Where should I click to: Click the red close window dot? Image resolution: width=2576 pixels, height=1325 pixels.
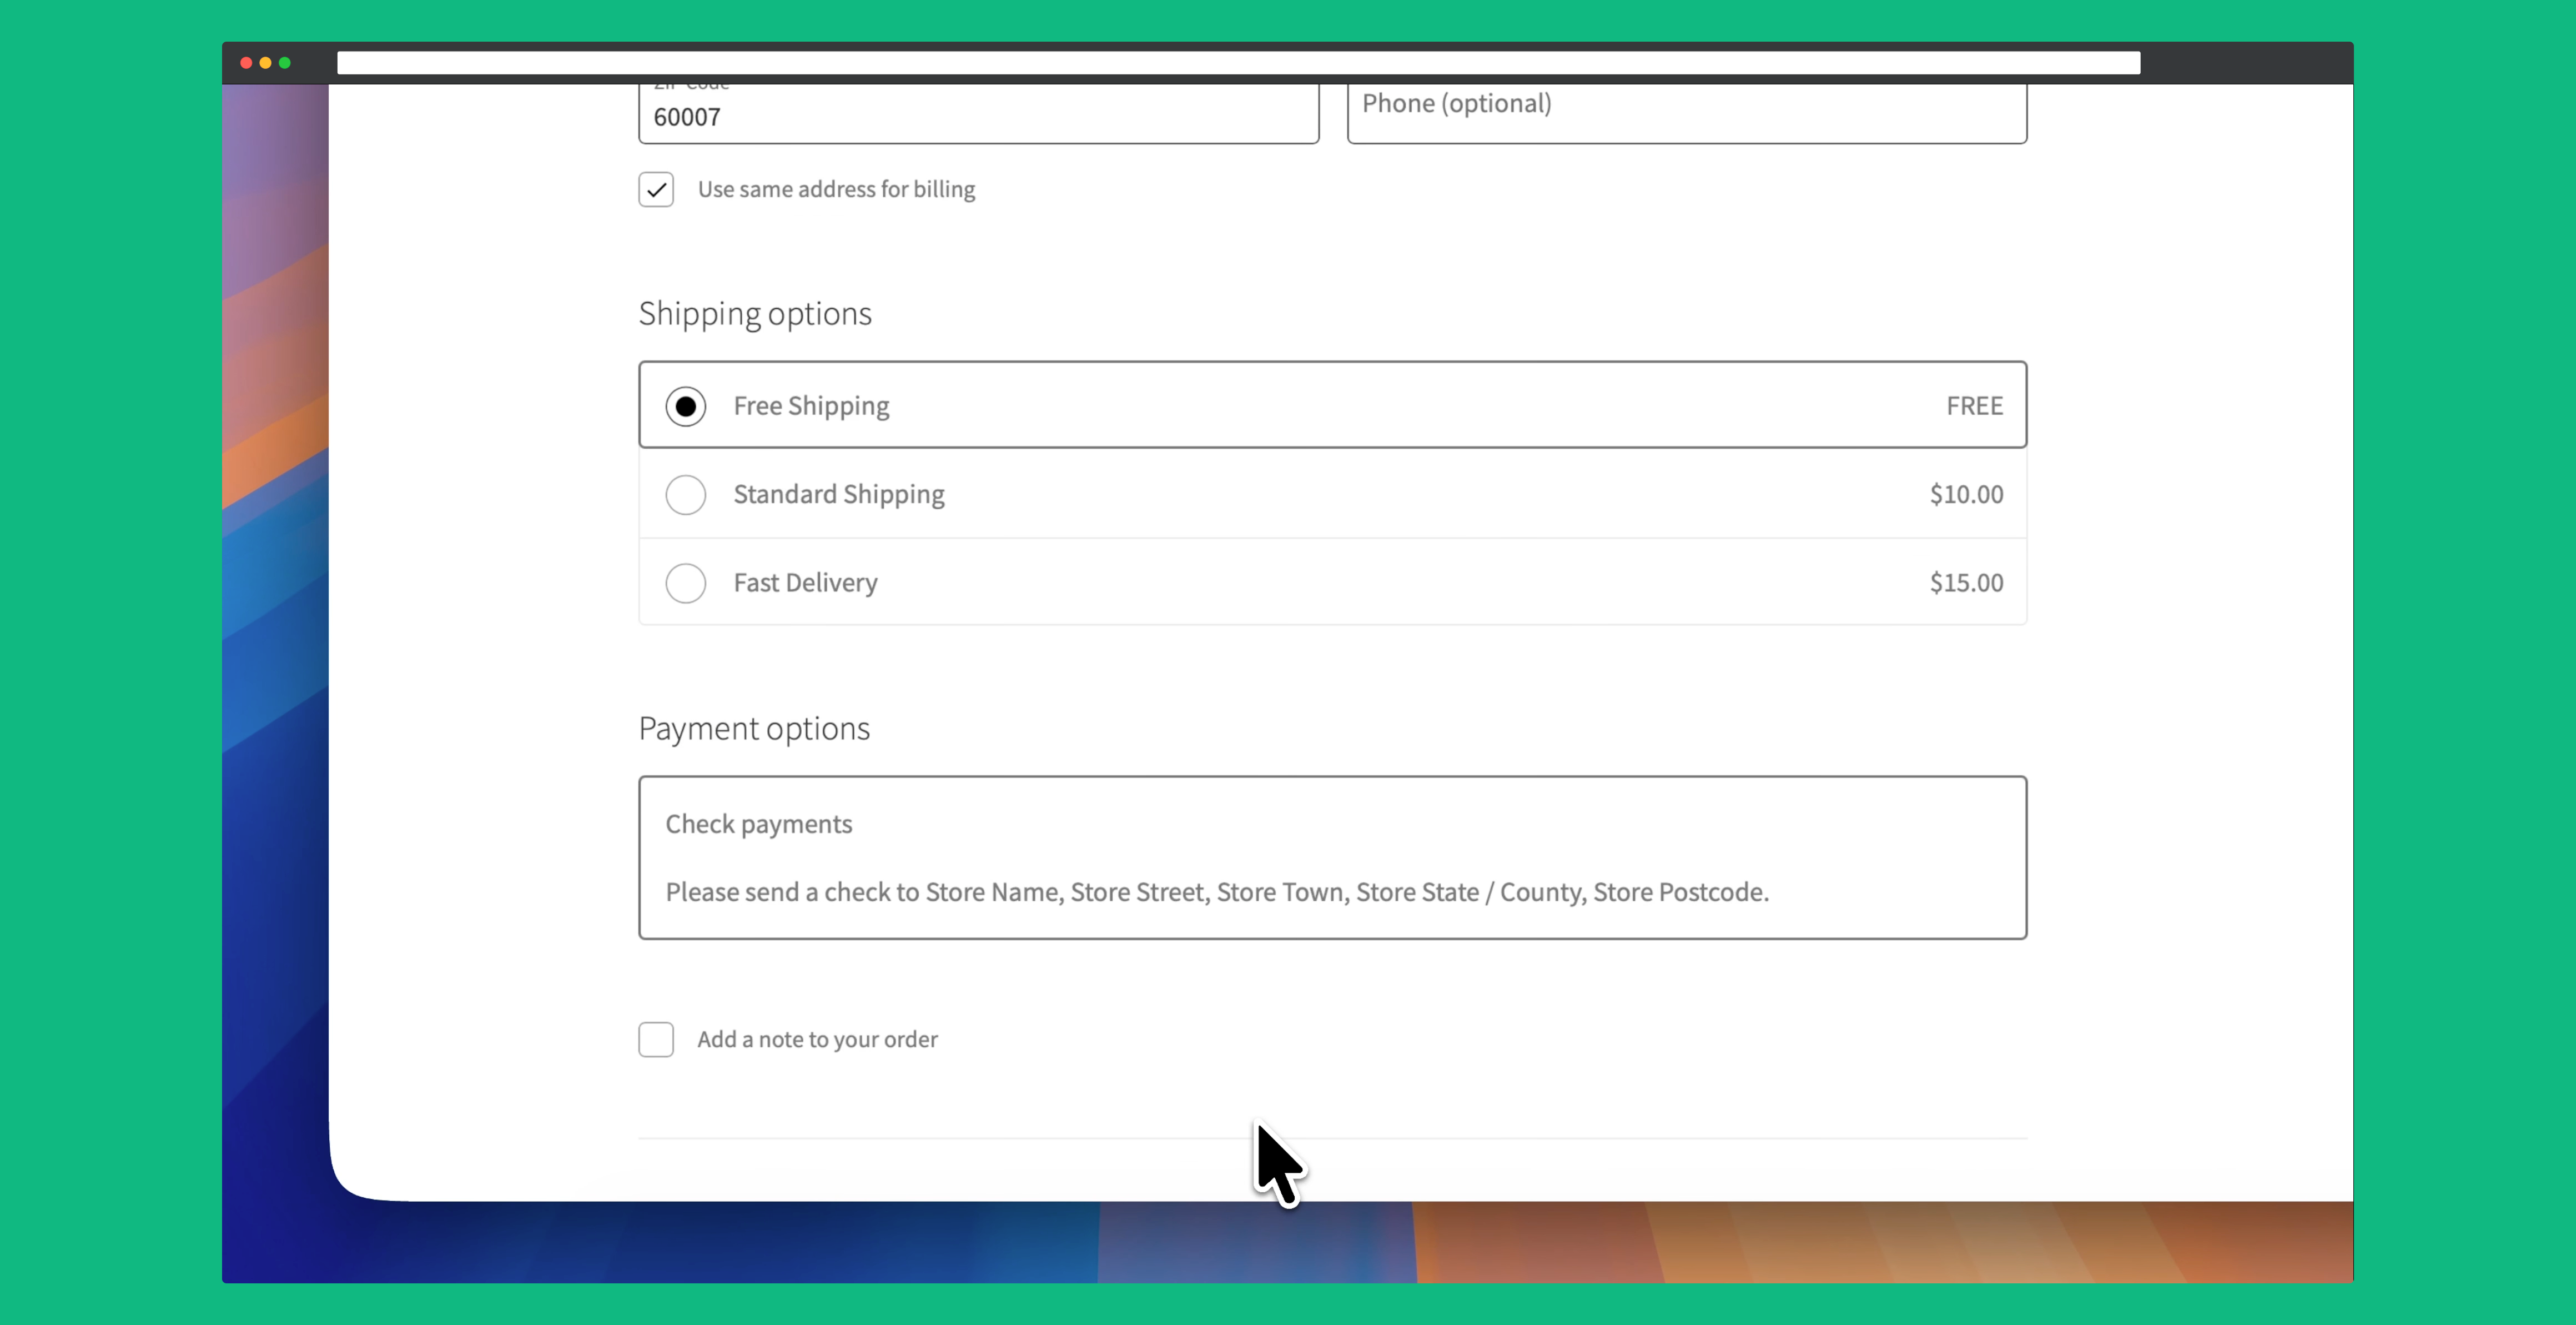click(246, 63)
